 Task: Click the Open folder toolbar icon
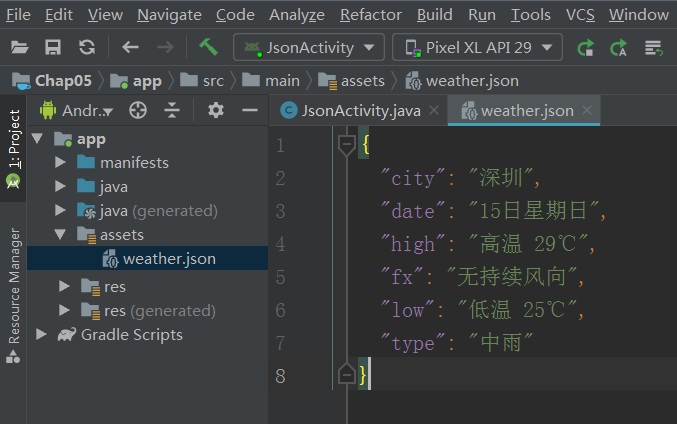click(x=19, y=47)
